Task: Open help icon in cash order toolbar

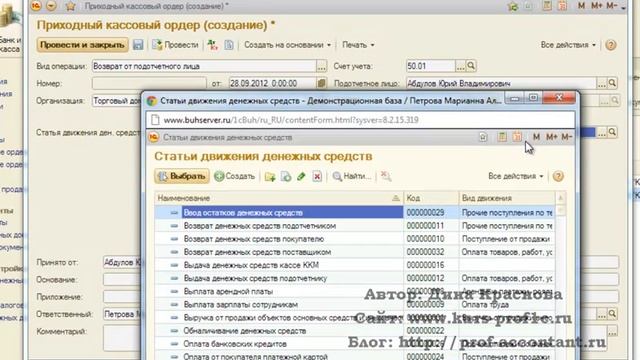Action: [611, 45]
